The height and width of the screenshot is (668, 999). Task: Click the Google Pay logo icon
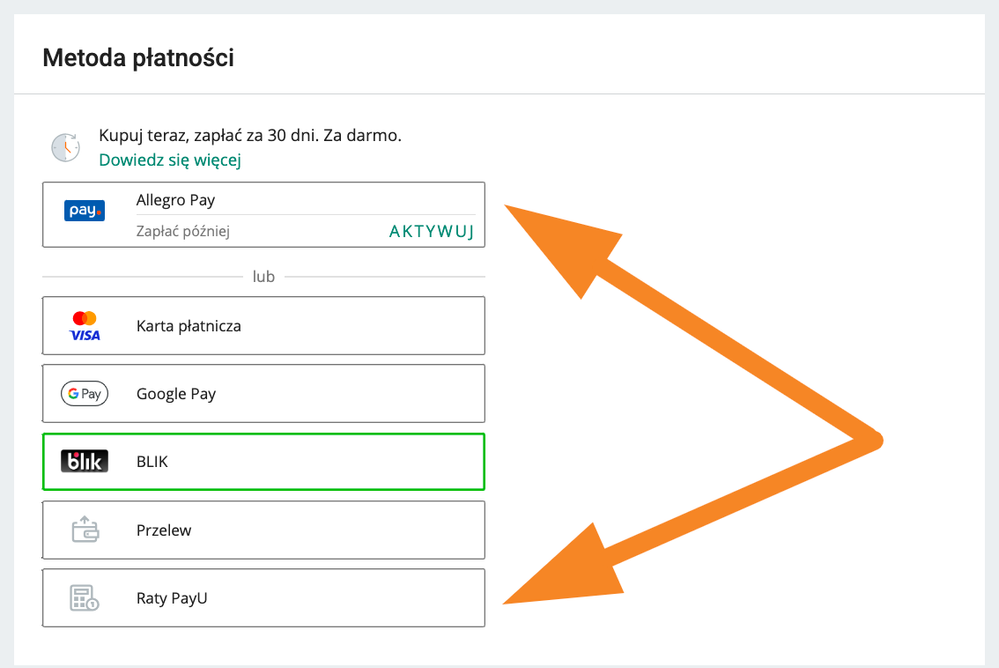pyautogui.click(x=85, y=393)
